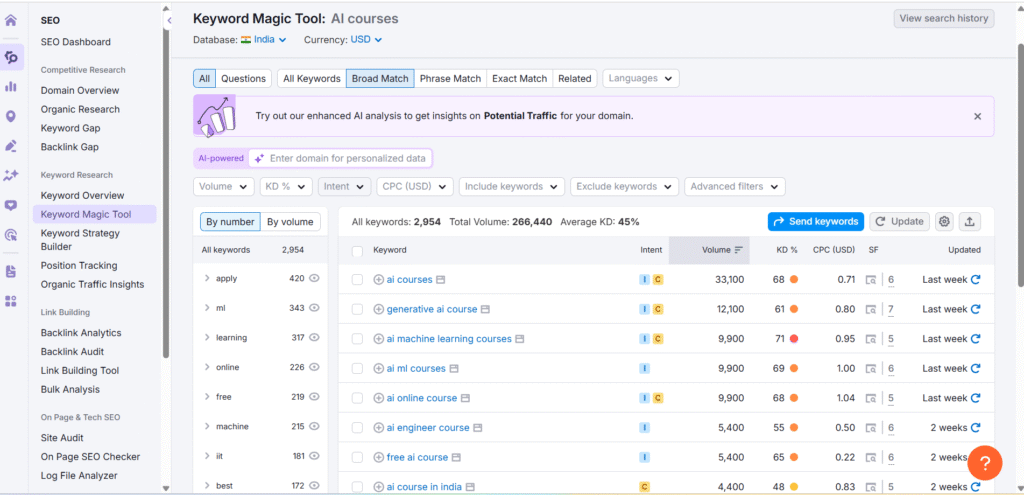
Task: Switch to the Questions tab
Action: [x=244, y=78]
